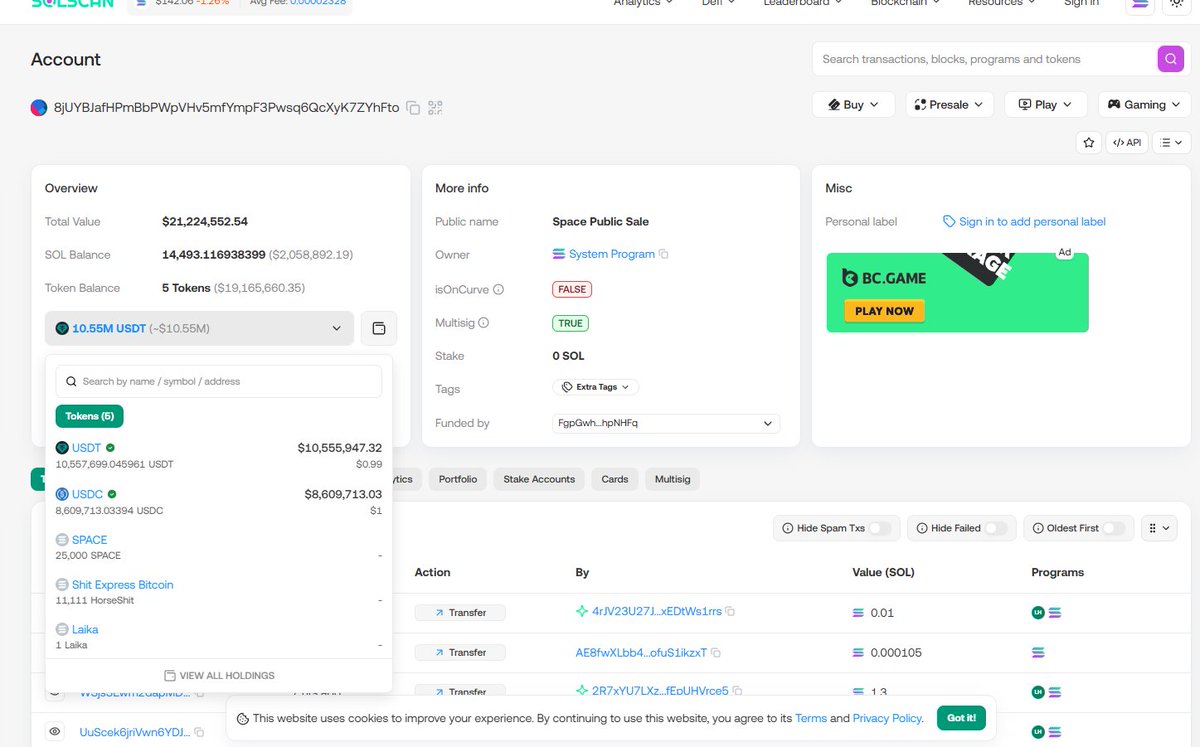
Task: Copy signer address AE8fwXLbb4...ofuS1ikzxT icon
Action: point(715,652)
